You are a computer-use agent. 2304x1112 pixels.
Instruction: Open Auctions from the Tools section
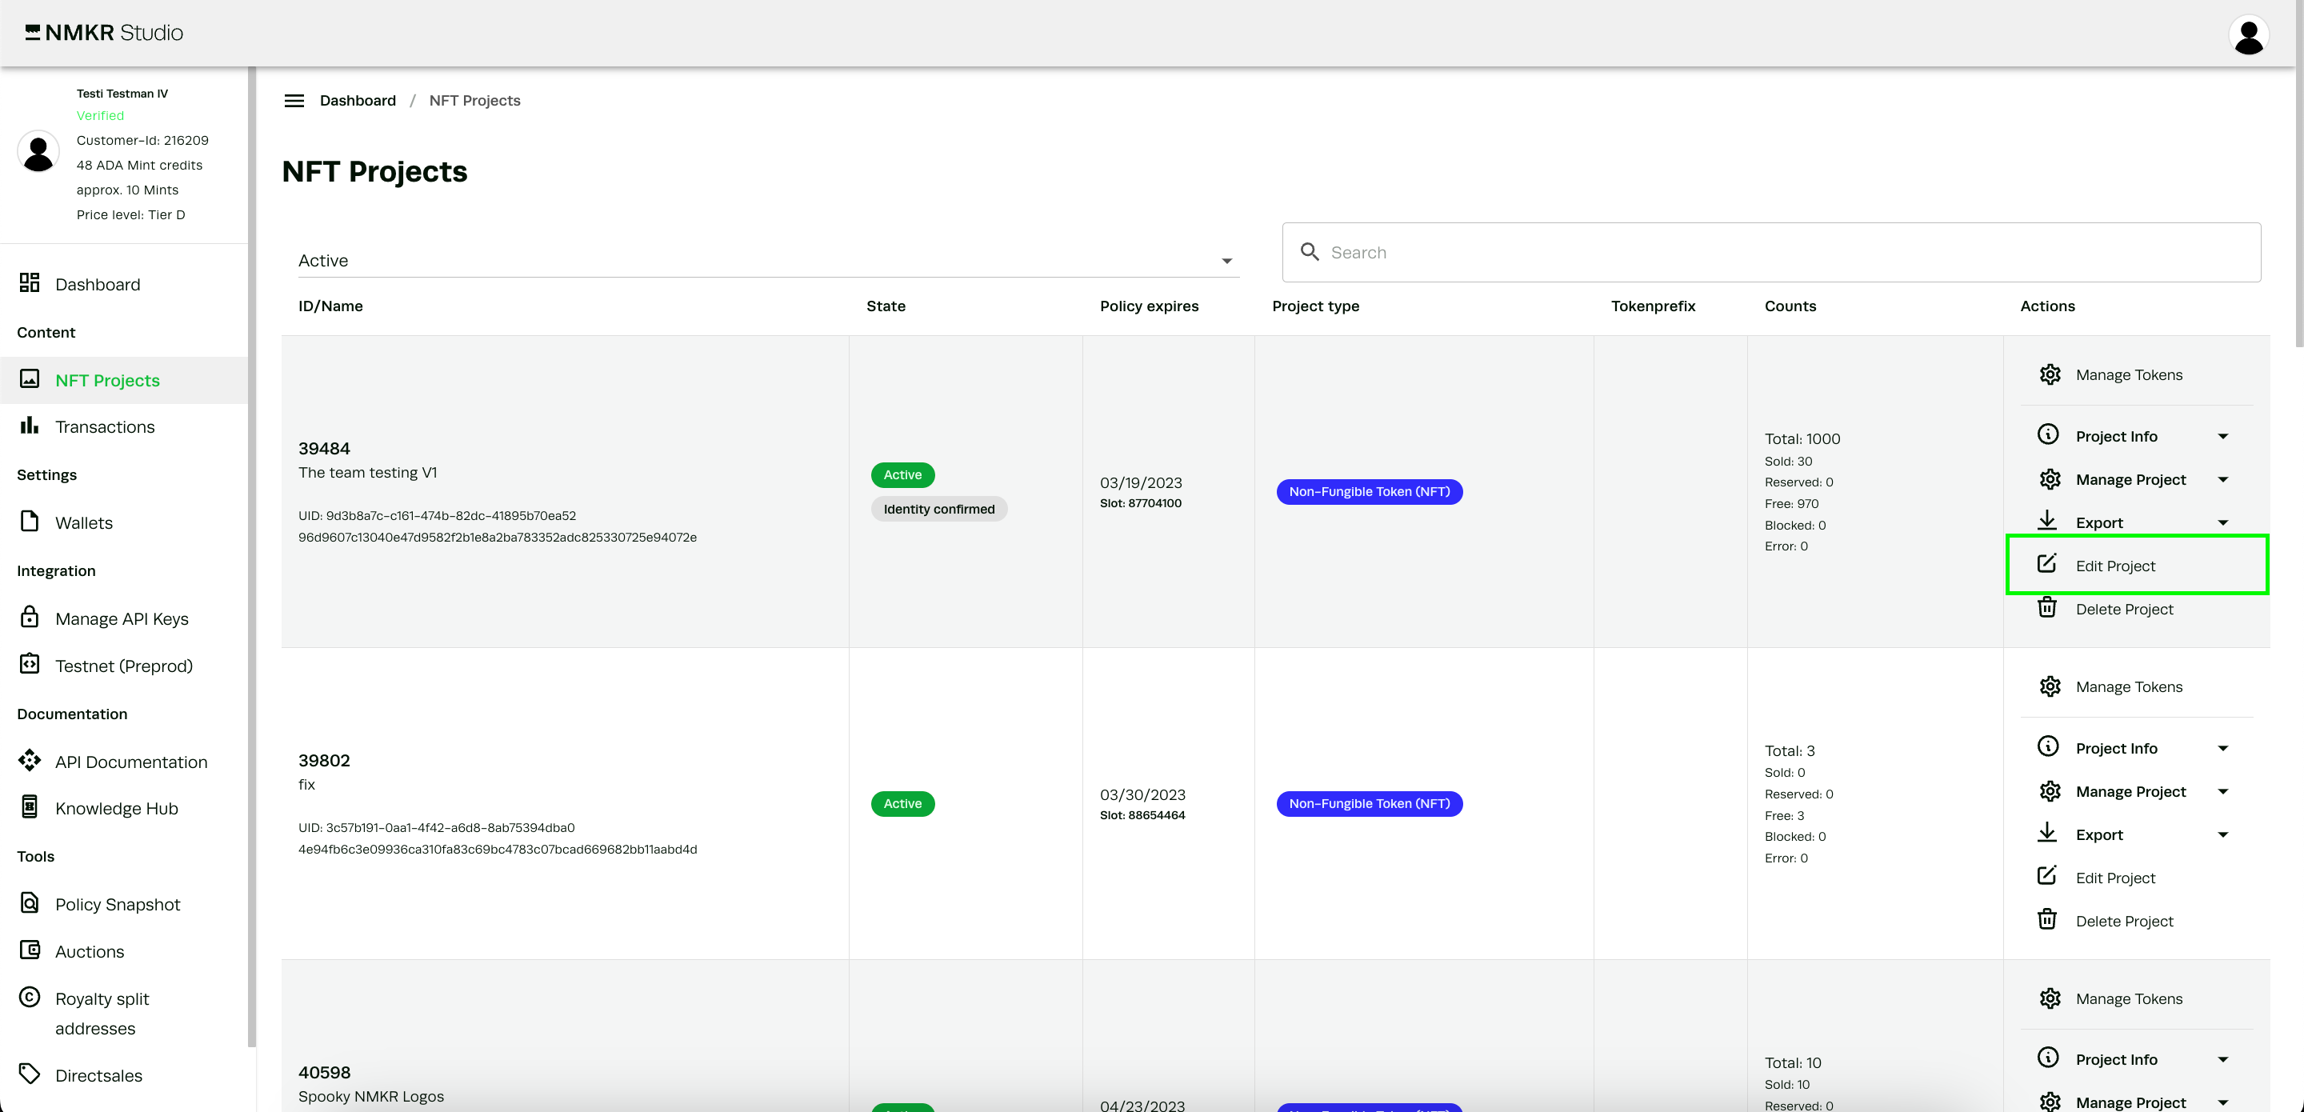click(89, 951)
